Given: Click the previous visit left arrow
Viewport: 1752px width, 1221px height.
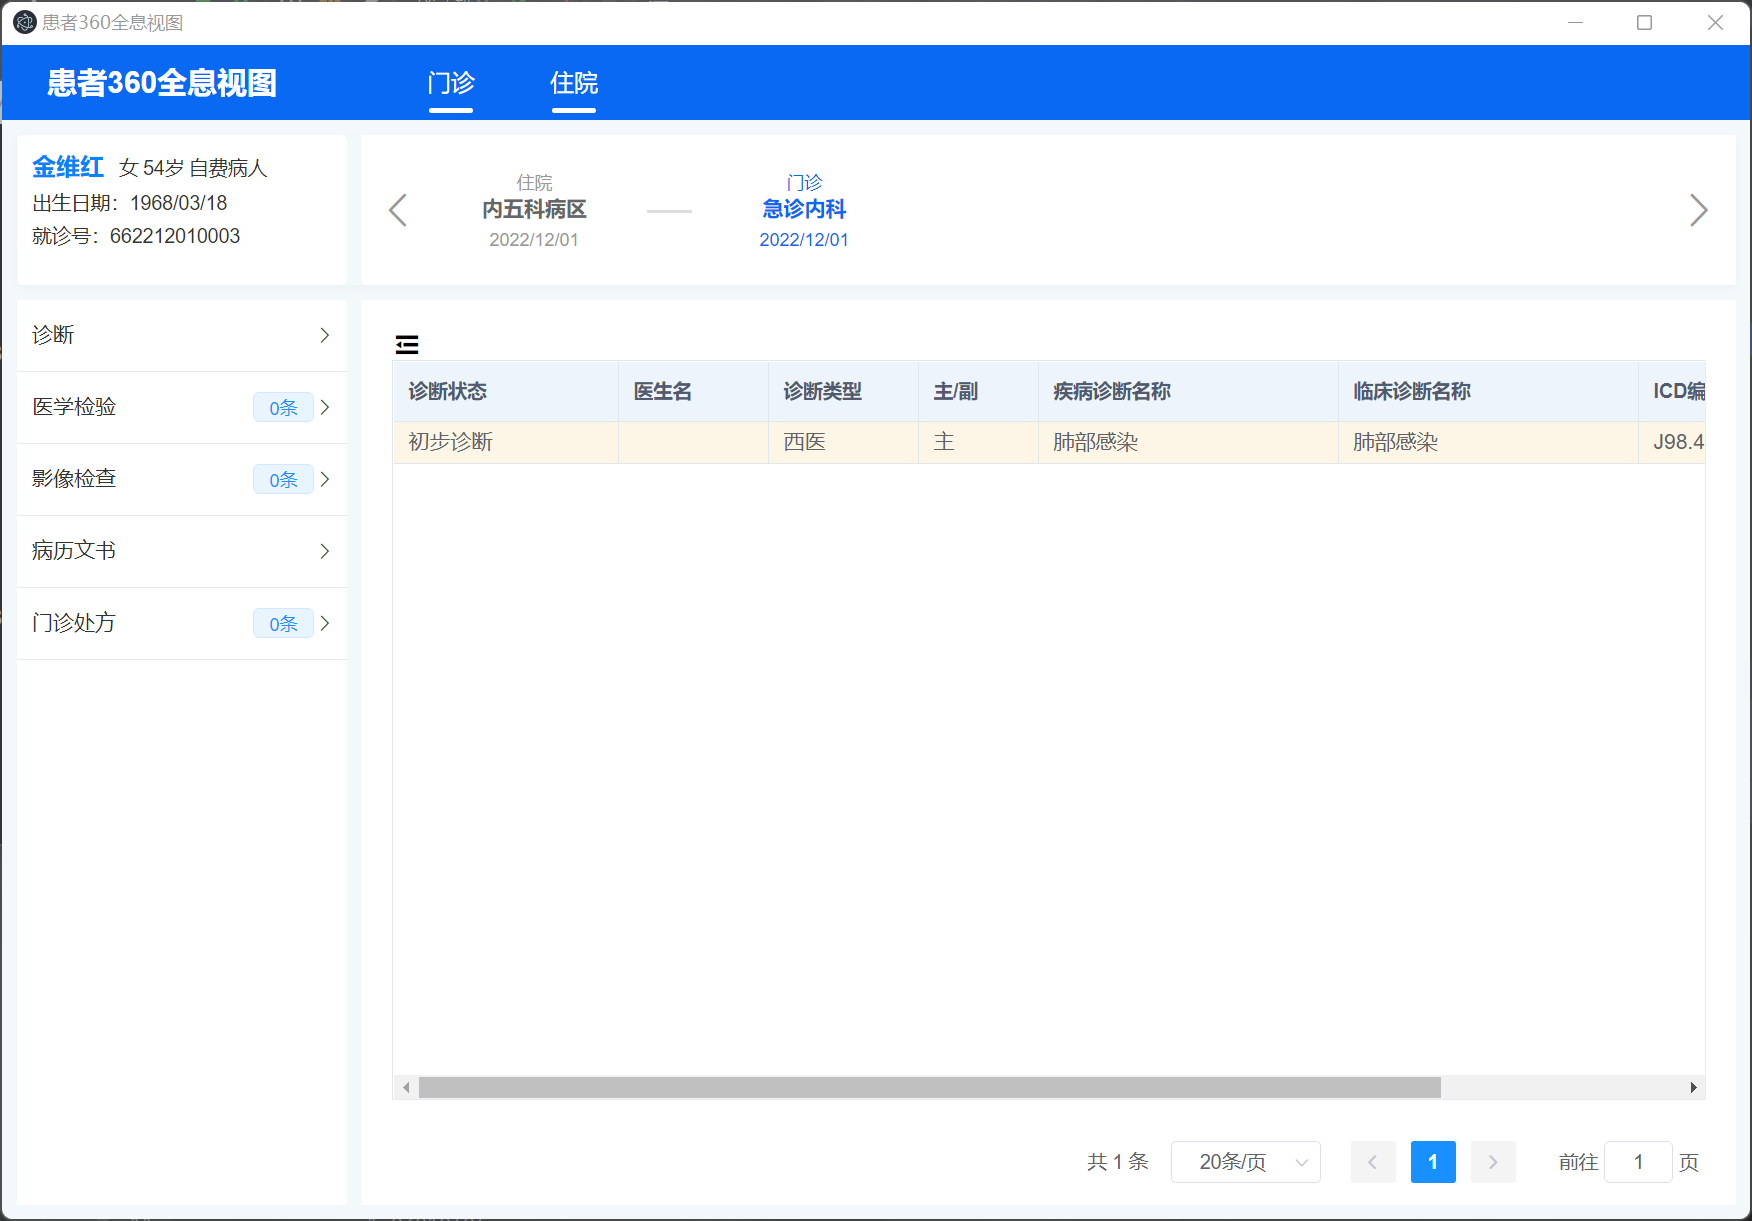Looking at the screenshot, I should point(398,210).
